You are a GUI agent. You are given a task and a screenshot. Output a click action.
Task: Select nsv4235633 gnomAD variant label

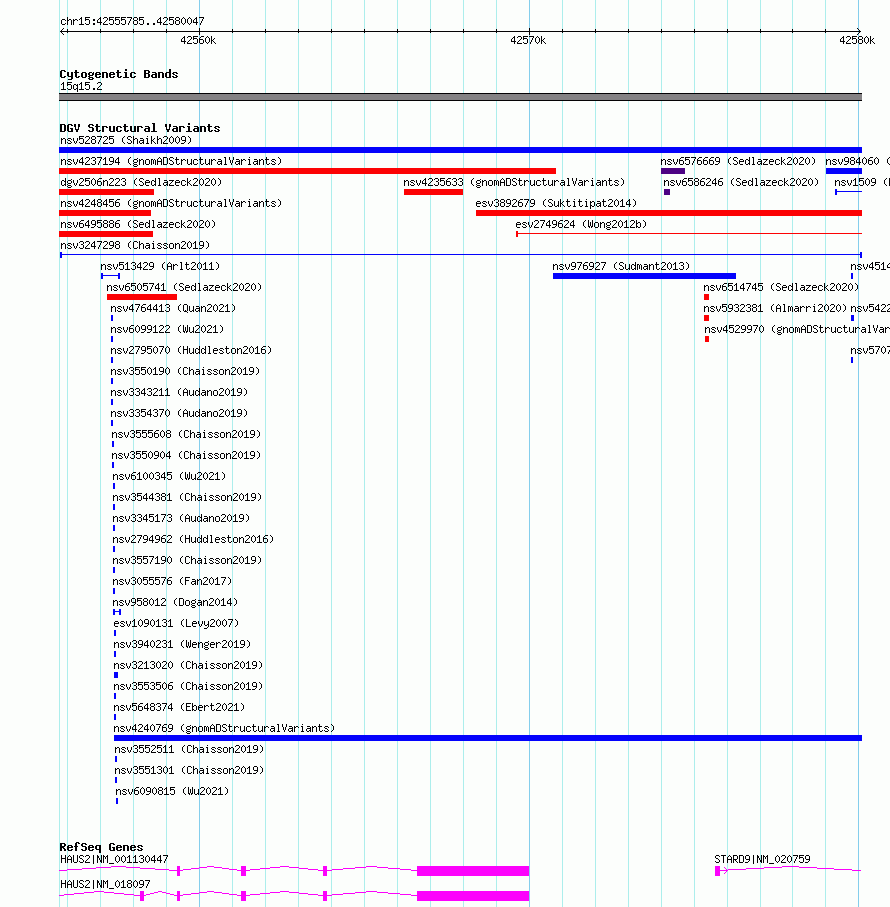pyautogui.click(x=514, y=182)
